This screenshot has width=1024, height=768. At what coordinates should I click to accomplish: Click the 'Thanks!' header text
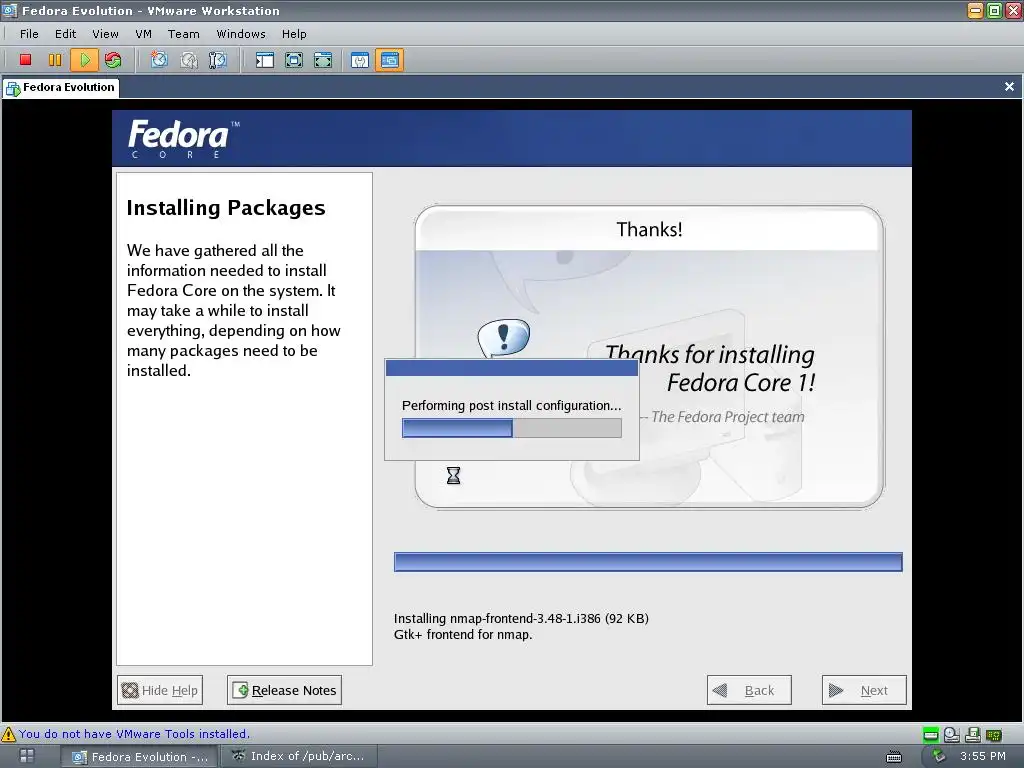coord(649,229)
